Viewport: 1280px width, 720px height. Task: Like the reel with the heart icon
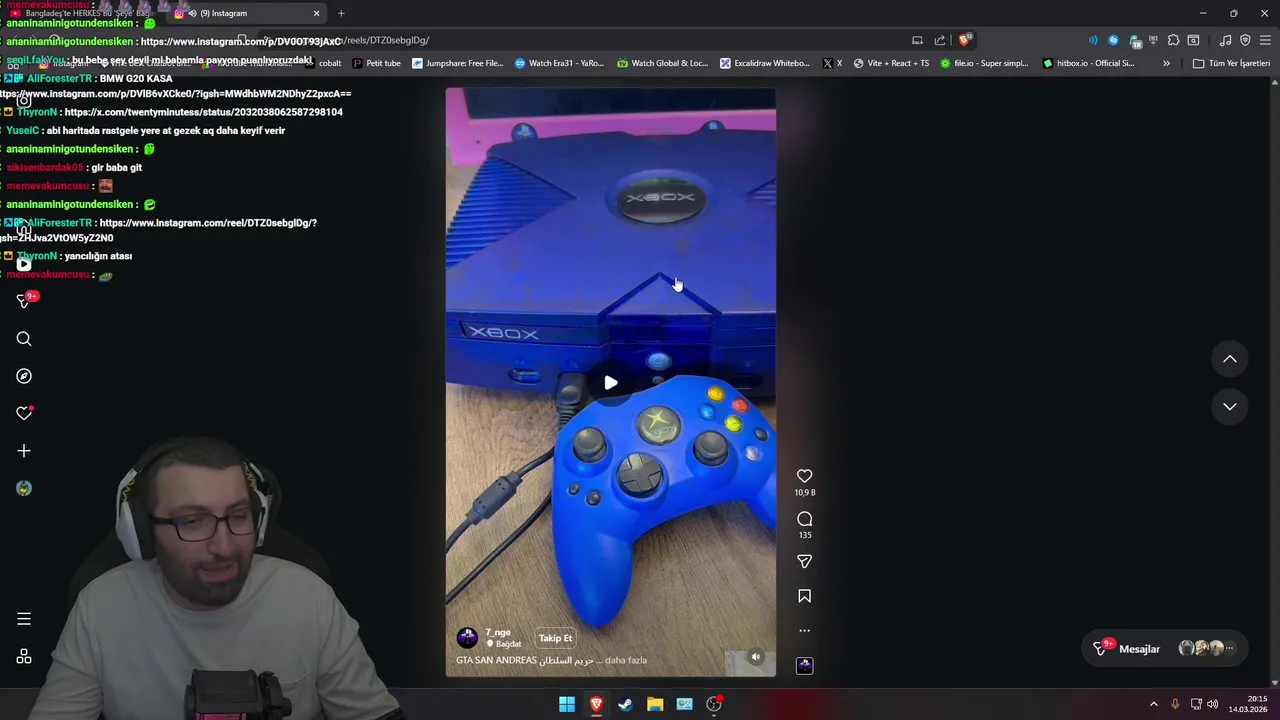804,476
